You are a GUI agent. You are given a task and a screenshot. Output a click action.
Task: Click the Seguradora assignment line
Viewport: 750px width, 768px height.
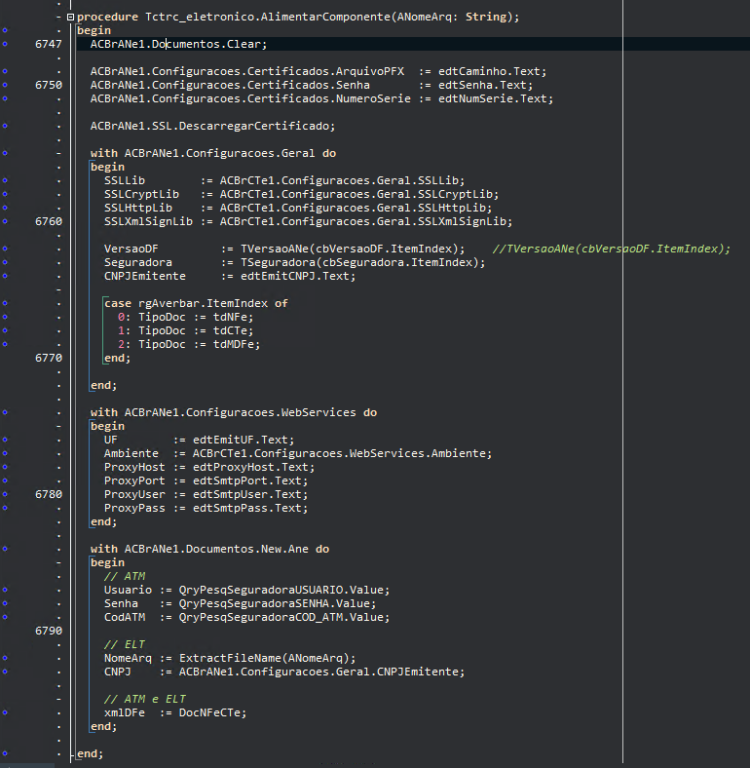coord(294,263)
